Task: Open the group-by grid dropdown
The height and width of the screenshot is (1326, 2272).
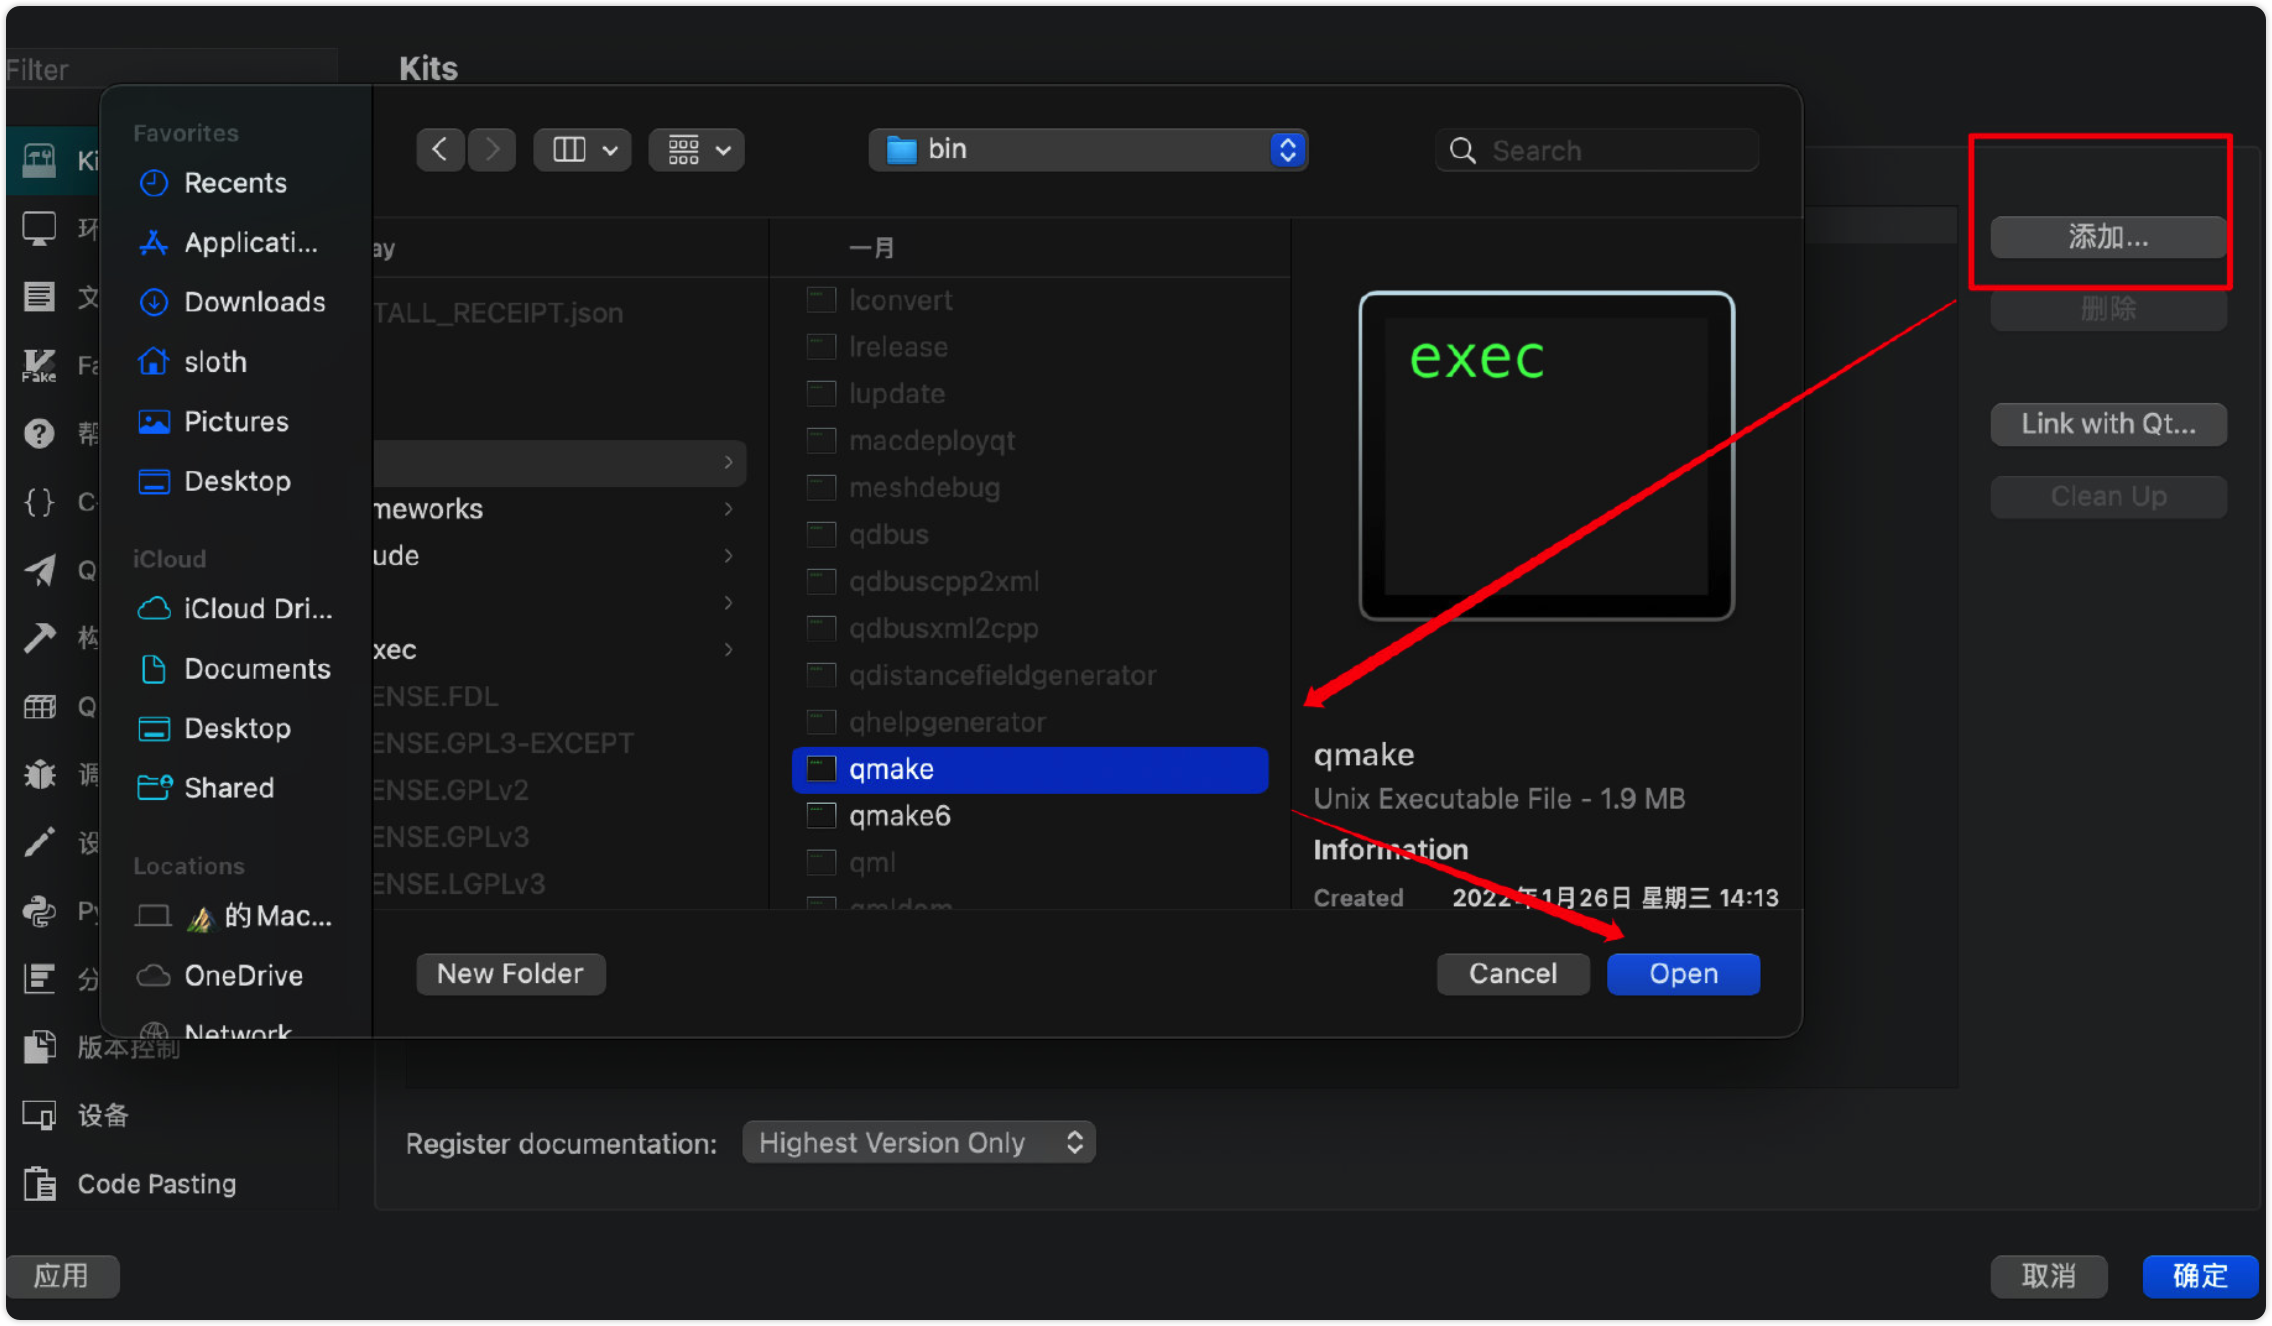Action: (697, 150)
